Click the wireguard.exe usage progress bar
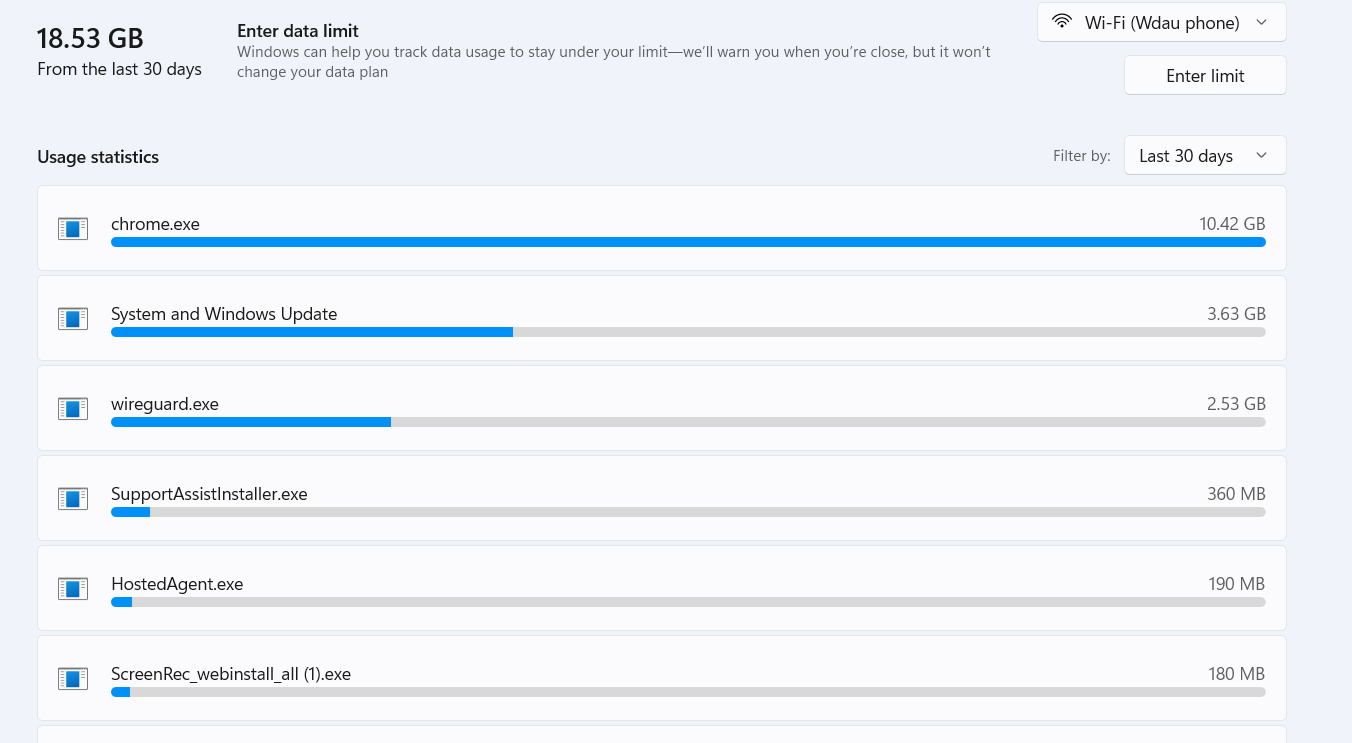Screen dimensions: 1352x743 (688, 422)
